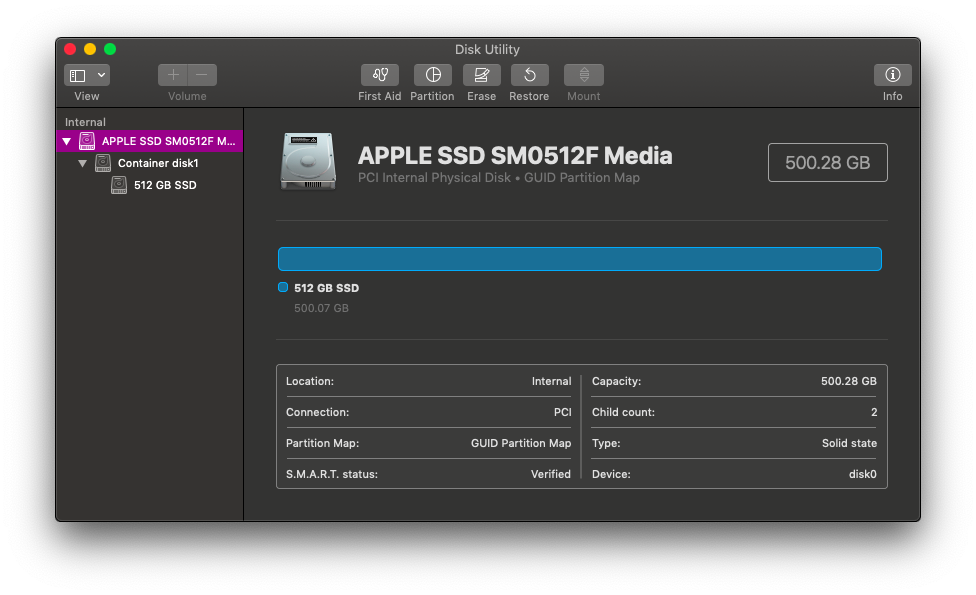
Task: Select the Erase toolbar button
Action: pyautogui.click(x=481, y=75)
